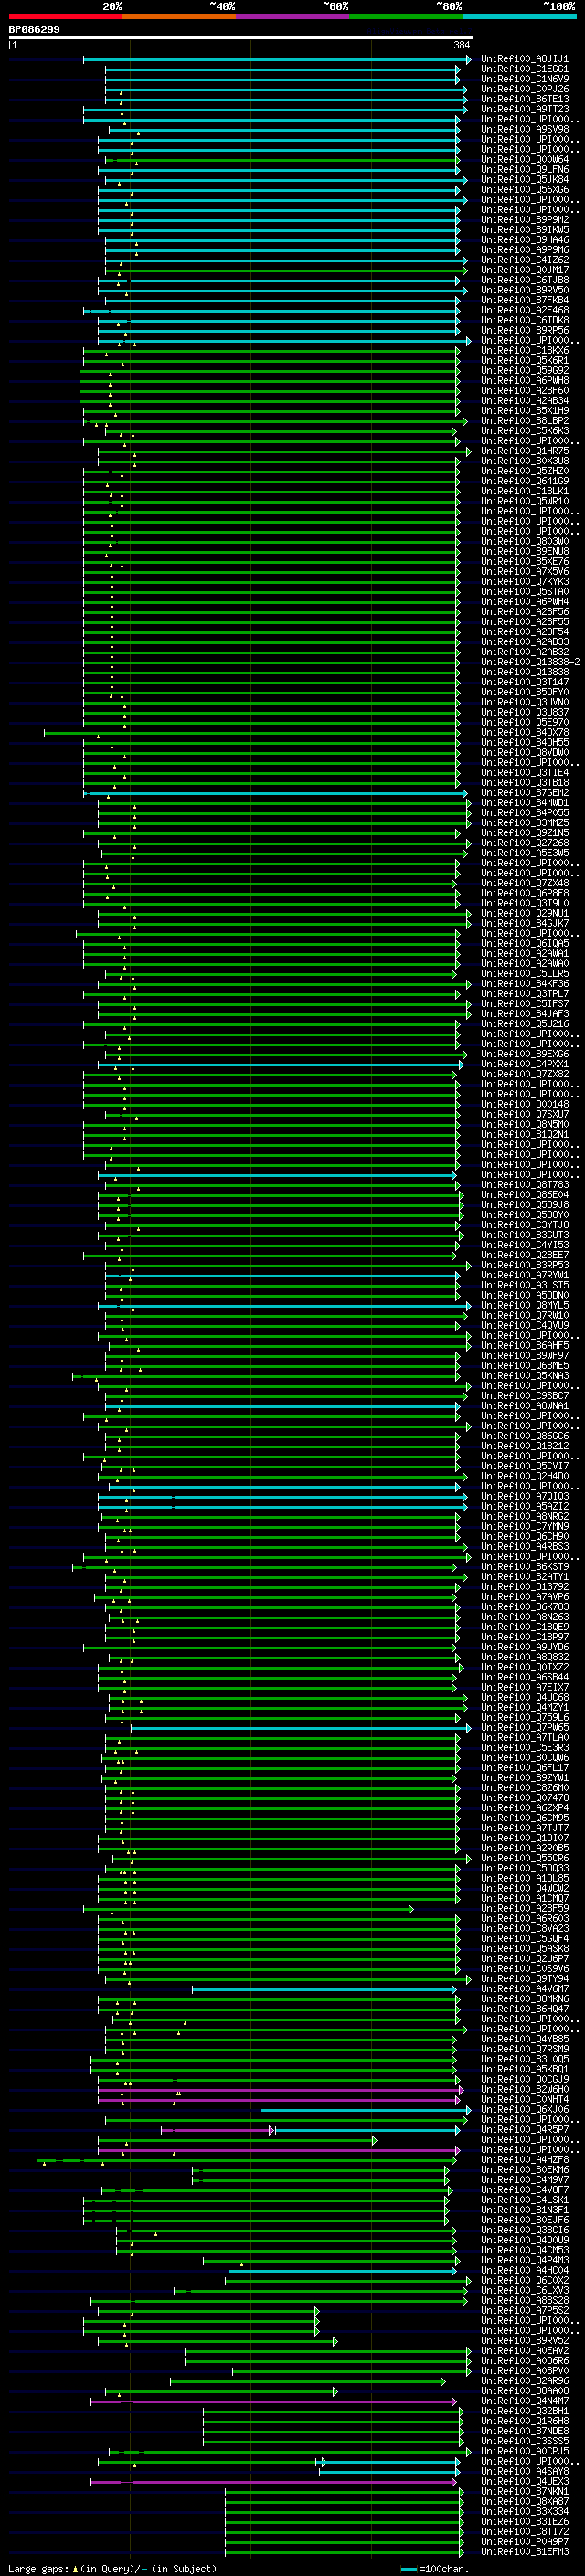Image resolution: width=585 pixels, height=2576 pixels.
Task: Click the query end position 384
Action: click(462, 45)
